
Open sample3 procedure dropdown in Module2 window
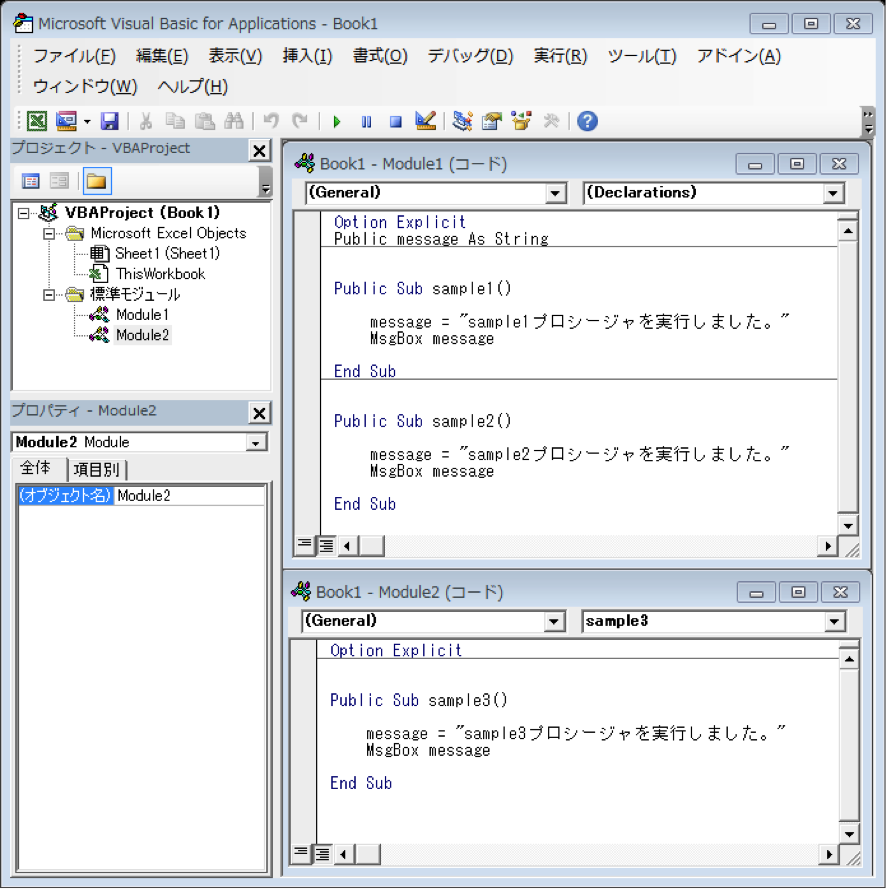click(834, 622)
